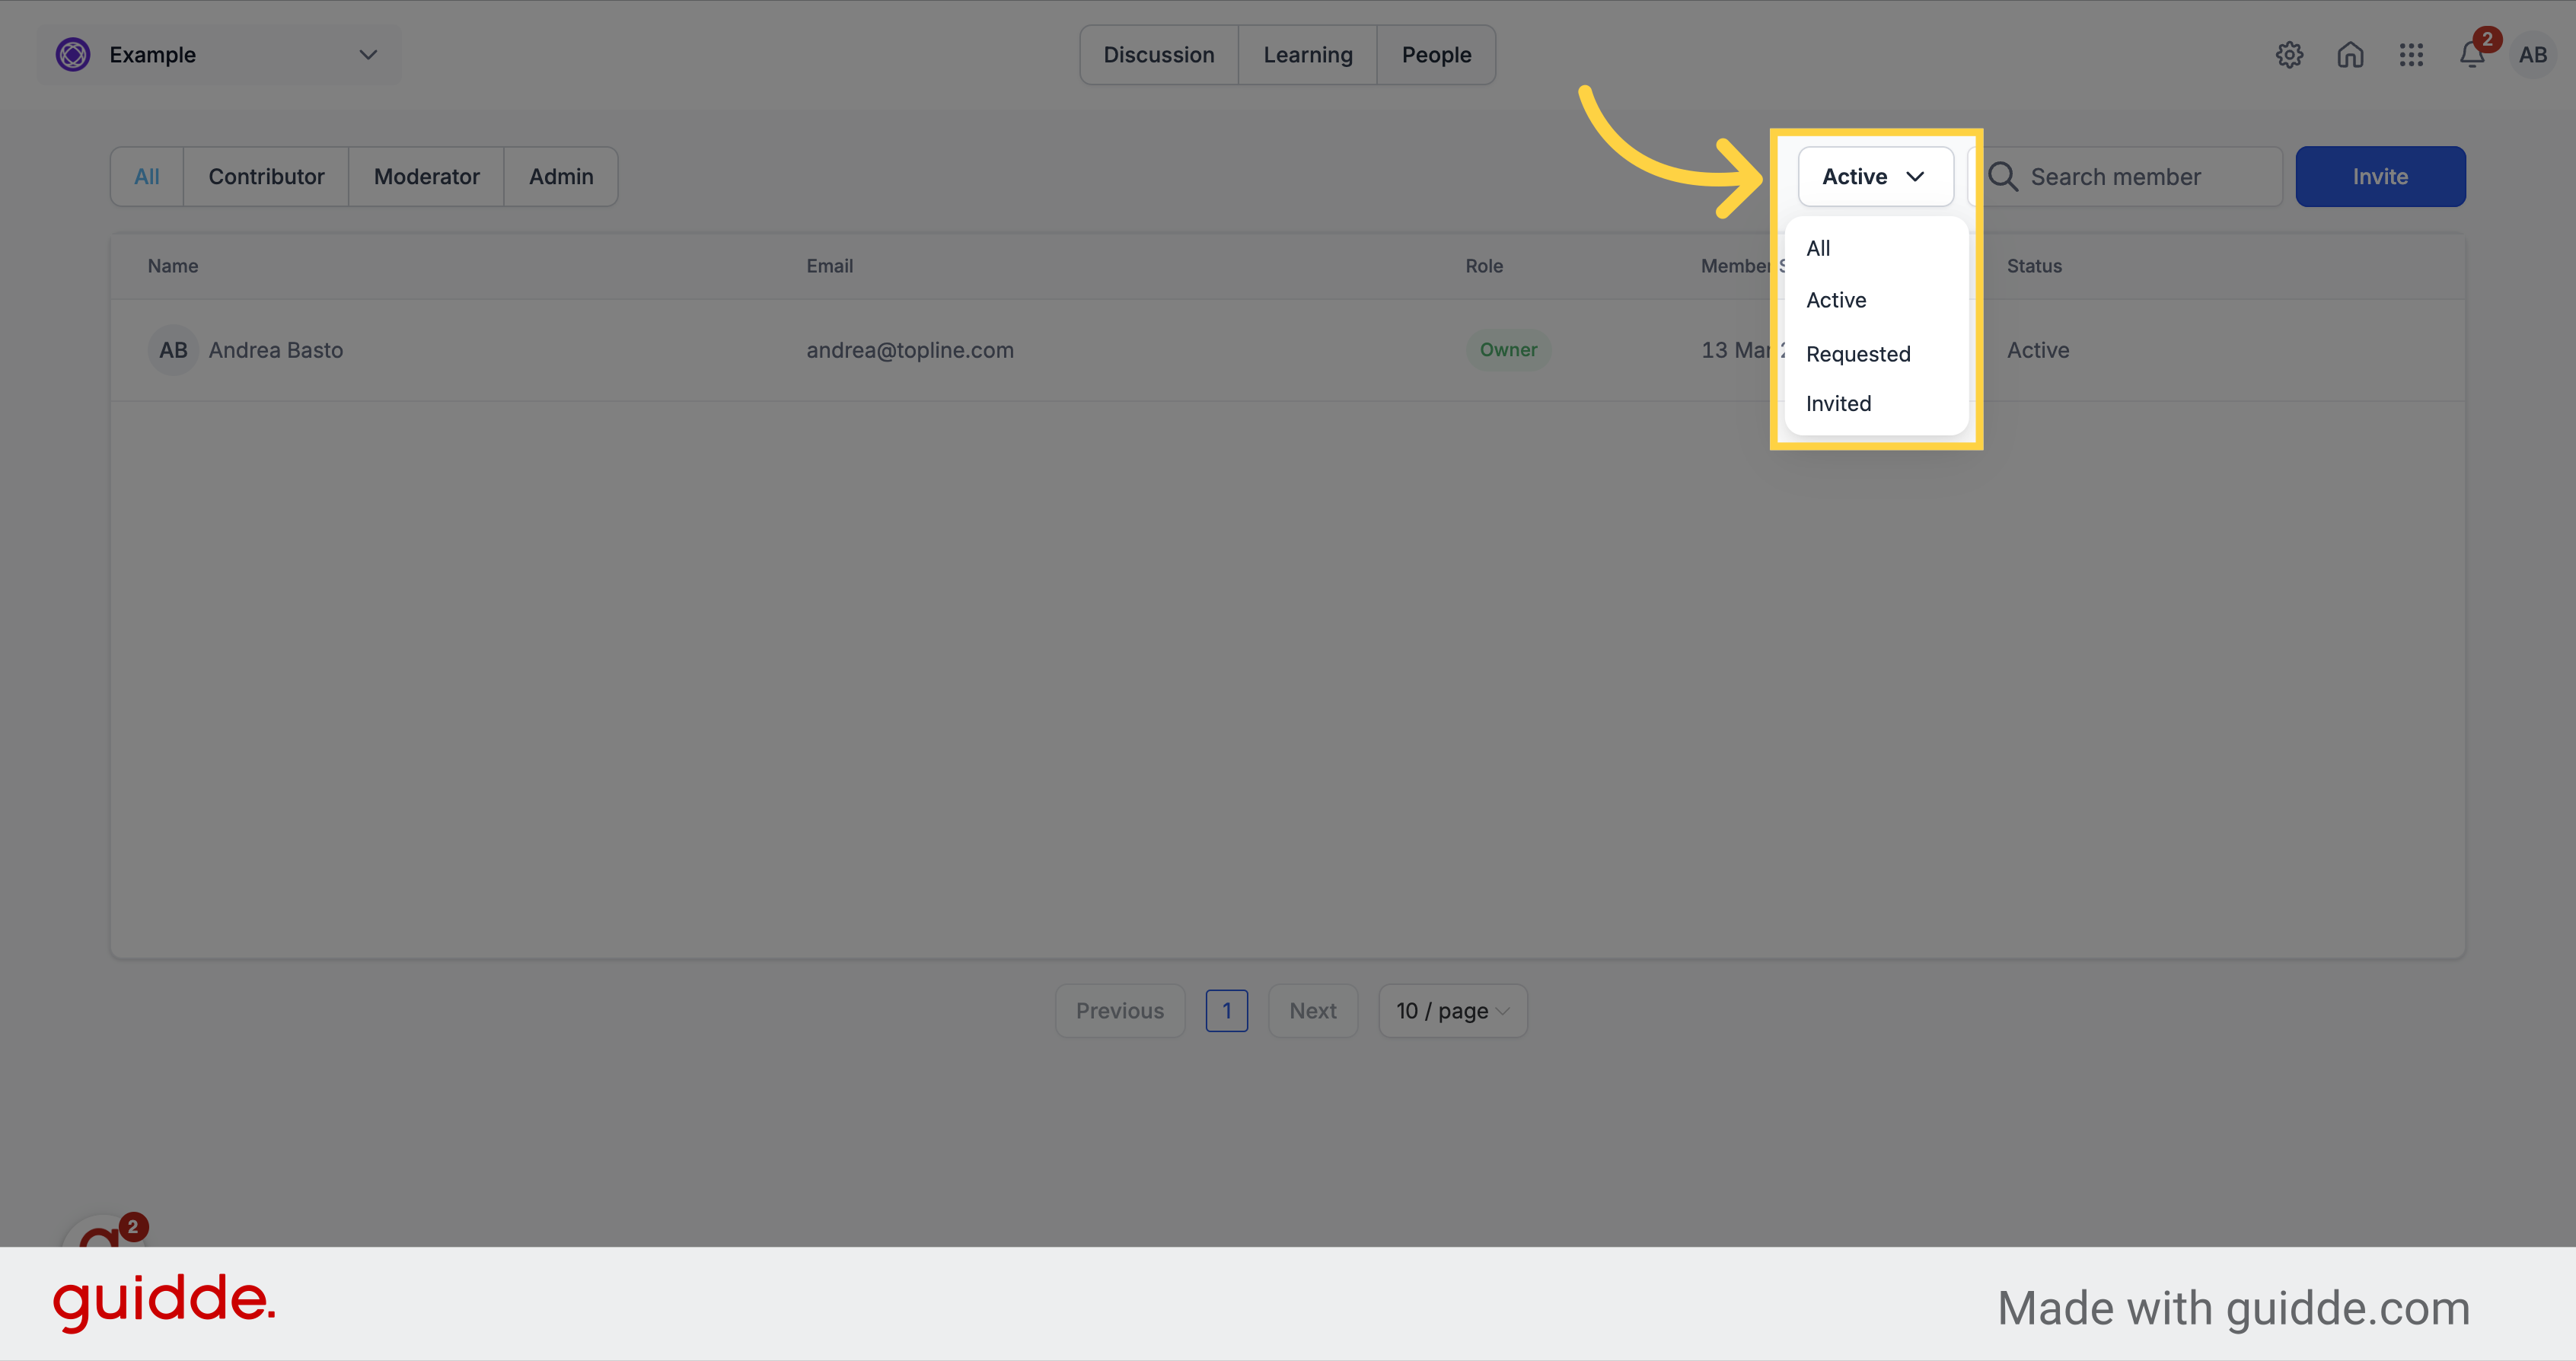Click the Apps grid icon
The image size is (2576, 1361).
pos(2411,53)
